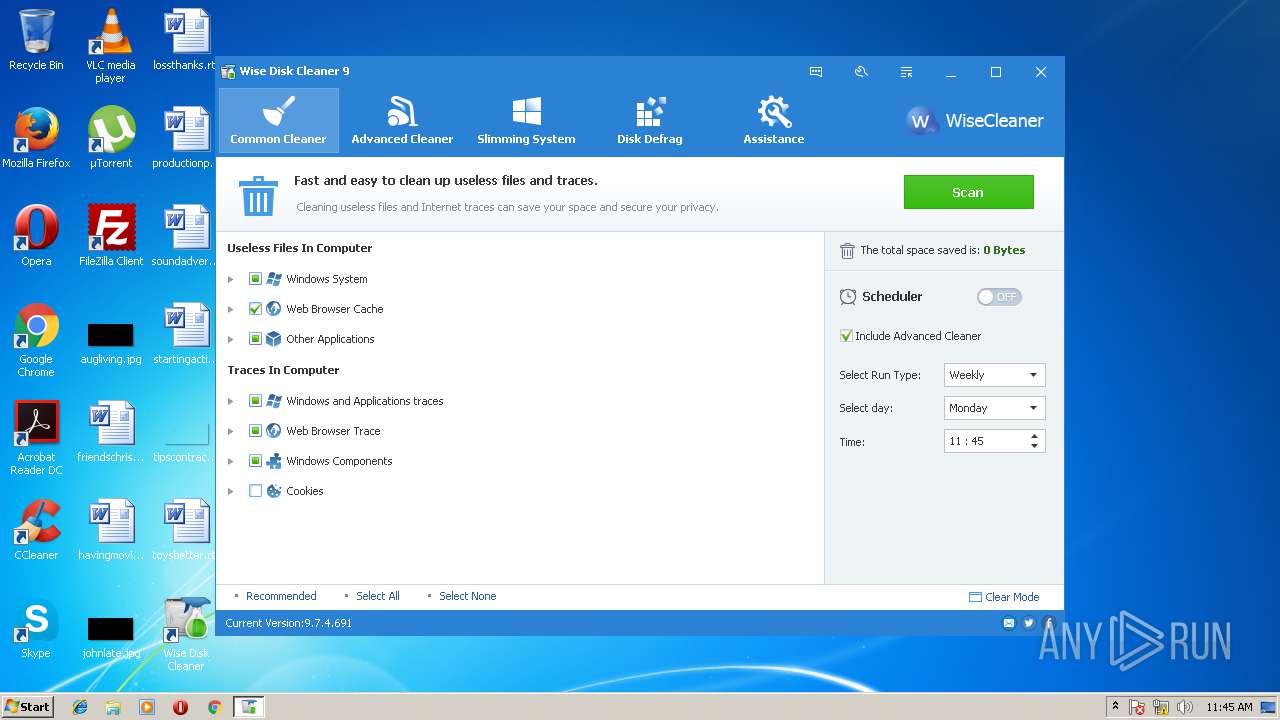The width and height of the screenshot is (1280, 720).
Task: Turn on the Scheduler switch
Action: point(999,297)
